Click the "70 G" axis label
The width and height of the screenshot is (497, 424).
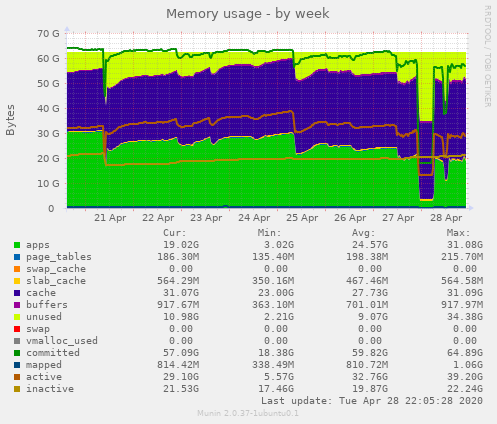[x=48, y=34]
